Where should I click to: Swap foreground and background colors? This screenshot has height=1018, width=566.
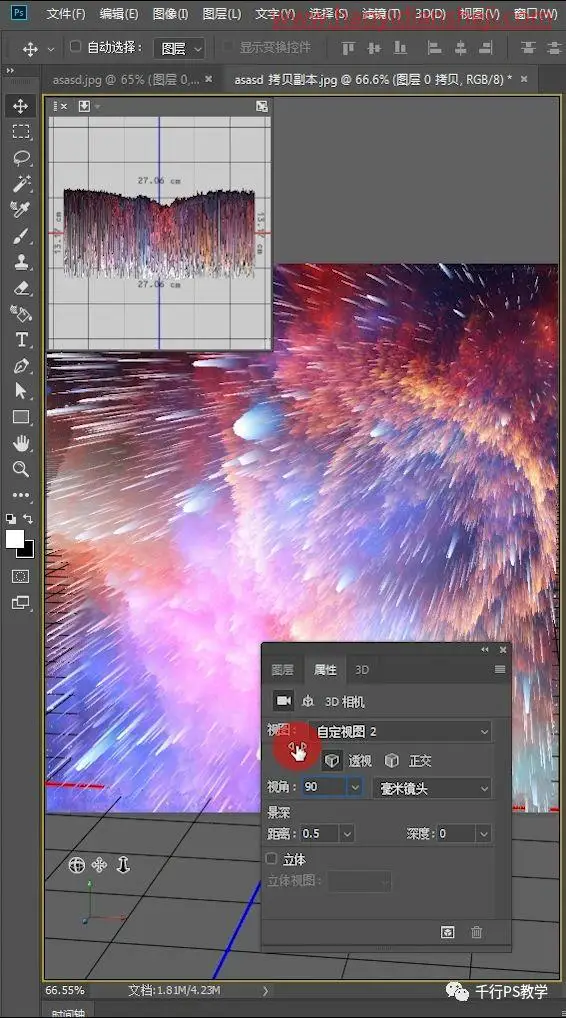point(29,519)
